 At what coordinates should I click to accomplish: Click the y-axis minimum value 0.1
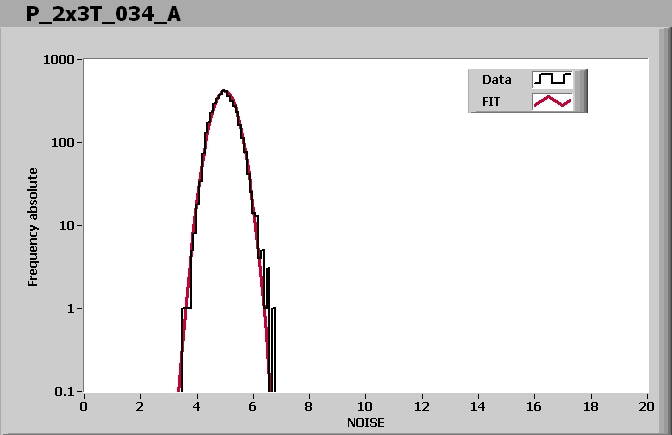(x=68, y=392)
